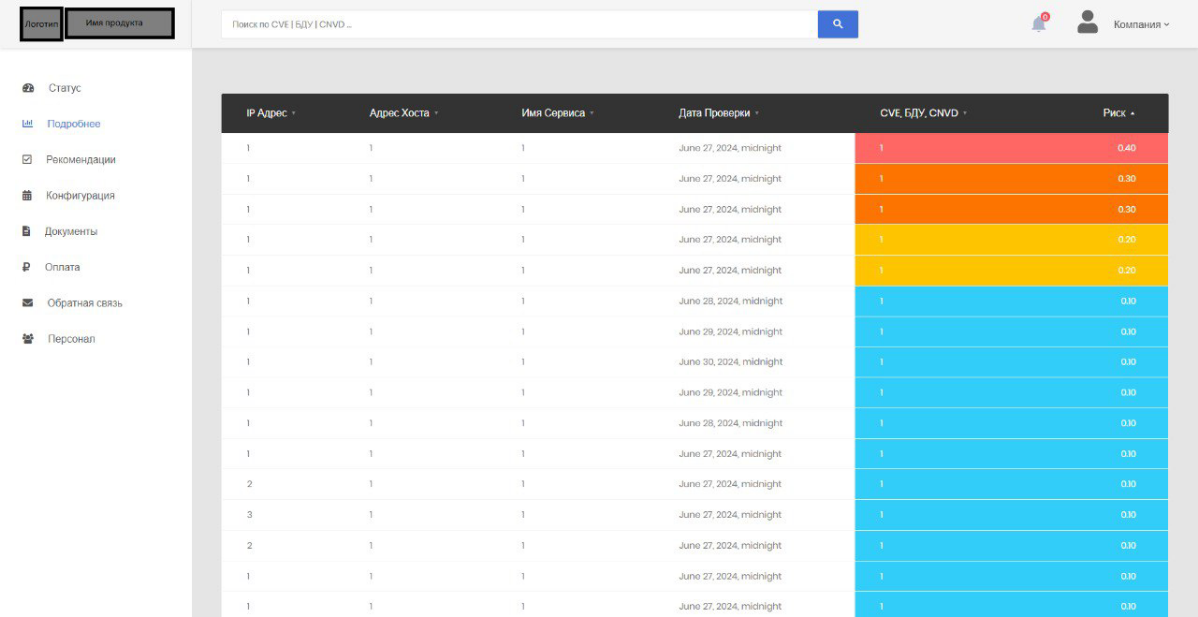Screen dimensions: 1198x617
Task: Open notifications via the bell icon
Action: tap(1038, 24)
